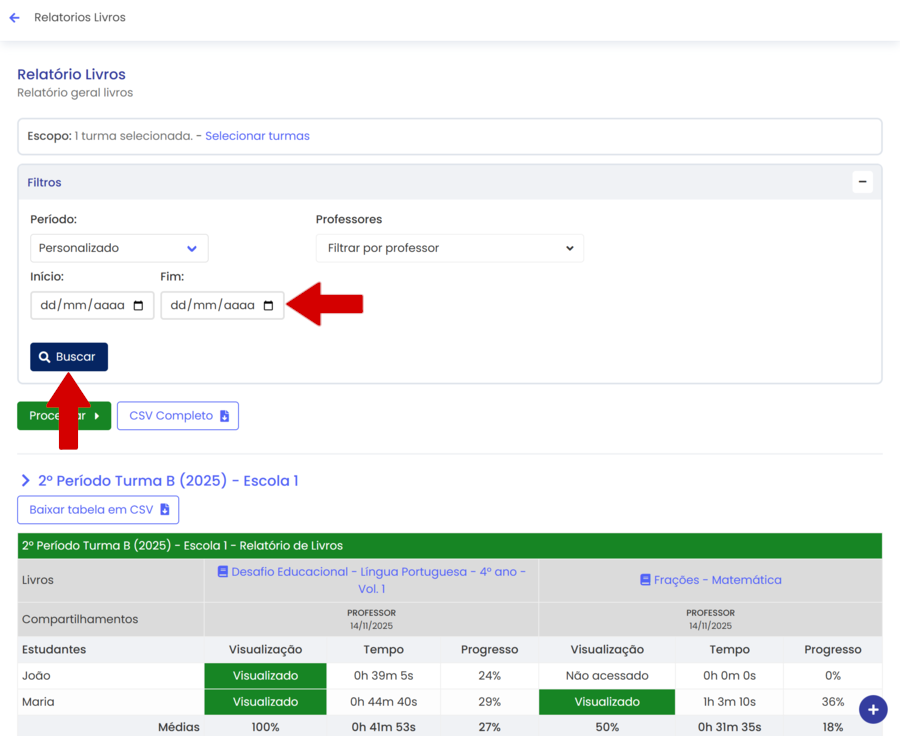
Task: Download the CSV Completo file
Action: pos(178,416)
